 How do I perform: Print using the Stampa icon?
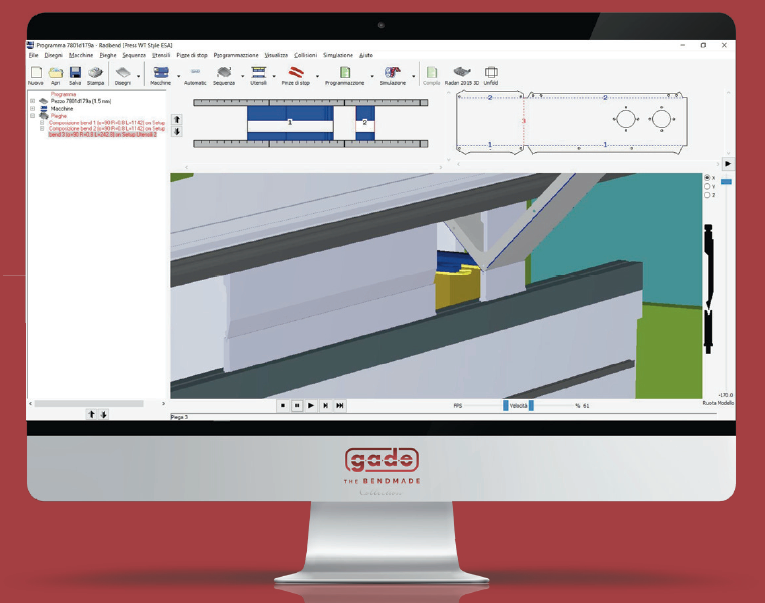pos(95,73)
